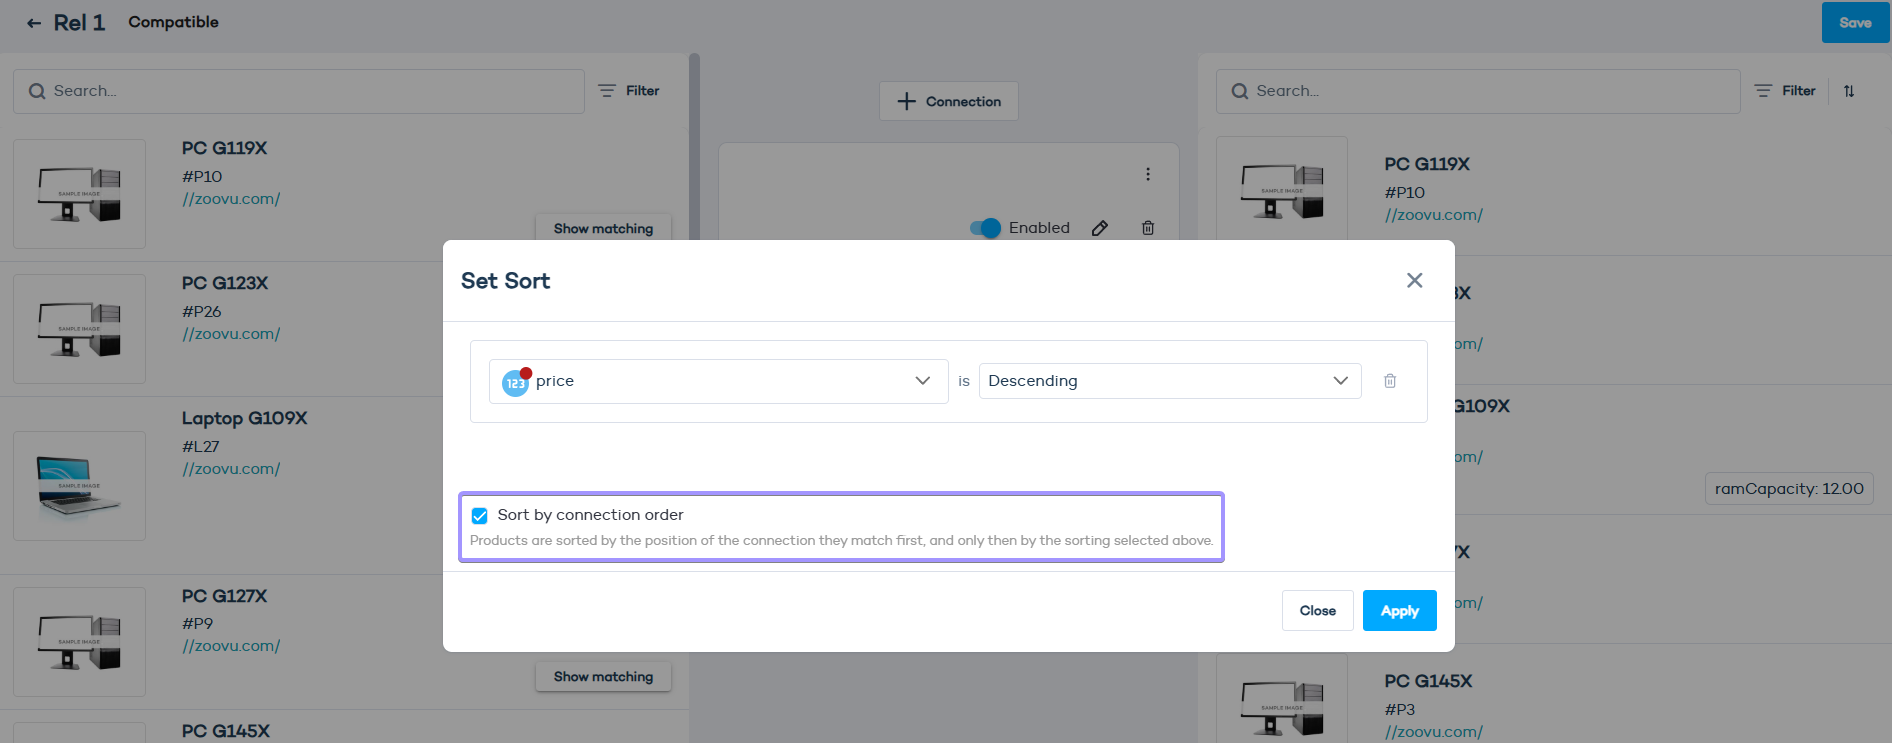This screenshot has width=1892, height=743.
Task: Open zoovu.com link under Laptop G109X
Action: pyautogui.click(x=231, y=469)
